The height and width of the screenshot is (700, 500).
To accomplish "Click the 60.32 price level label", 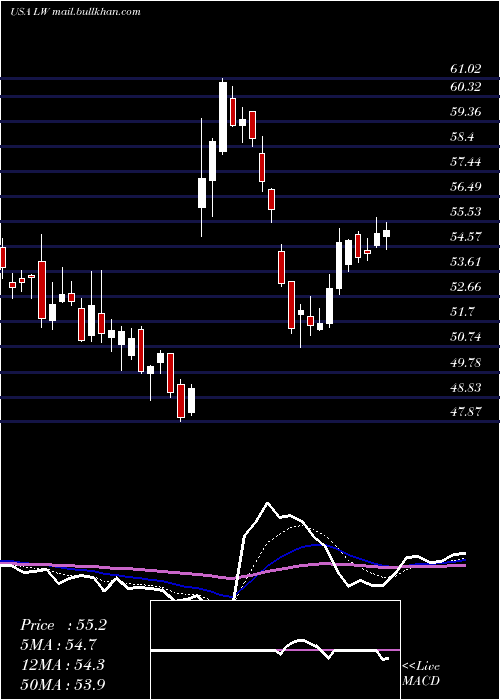I will click(466, 87).
